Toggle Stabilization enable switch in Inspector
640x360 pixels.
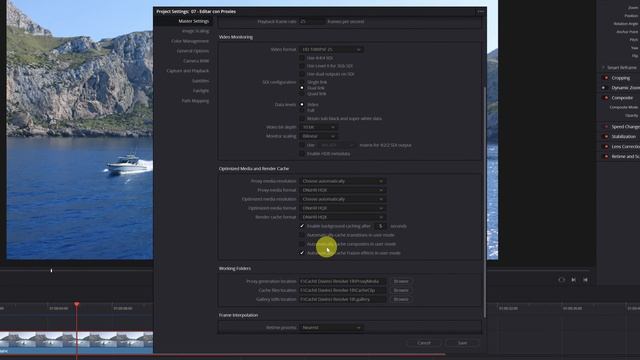606,136
